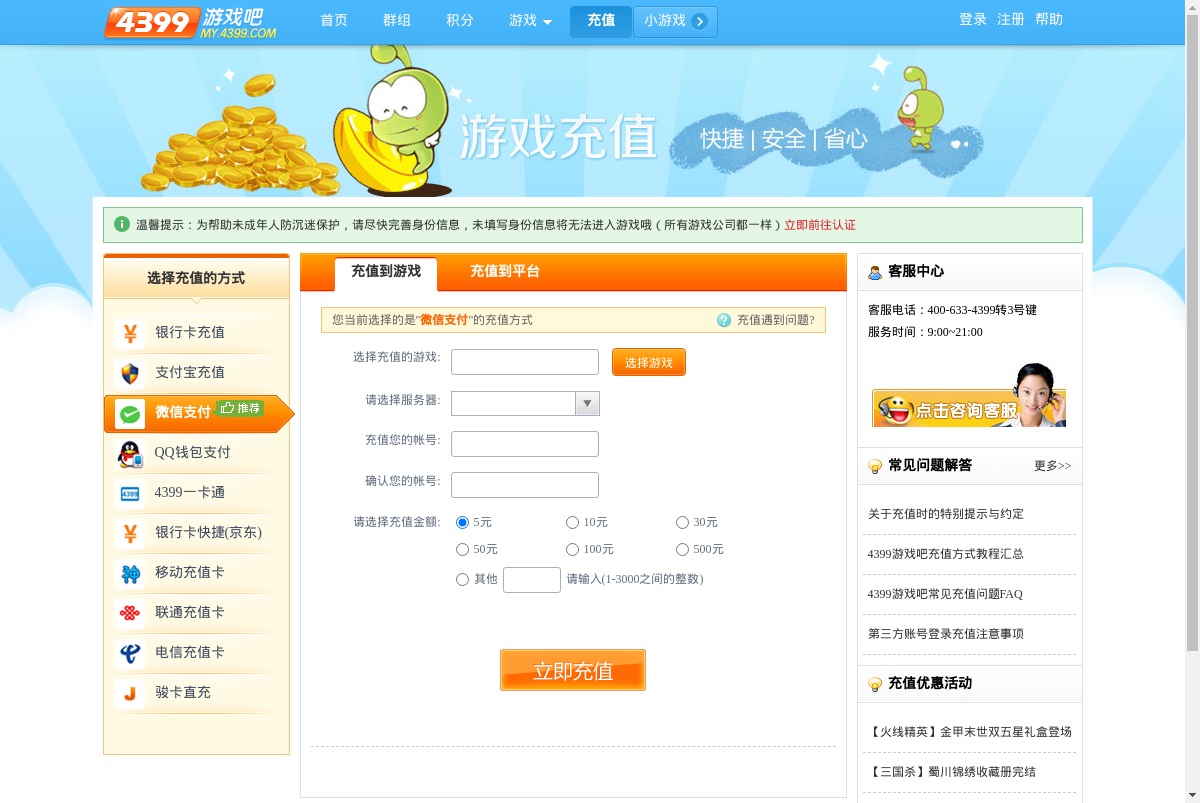Screen dimensions: 1200x803
Task: Open 【火线精英】金甲末世双五星礼盒登场
Action: tap(970, 732)
